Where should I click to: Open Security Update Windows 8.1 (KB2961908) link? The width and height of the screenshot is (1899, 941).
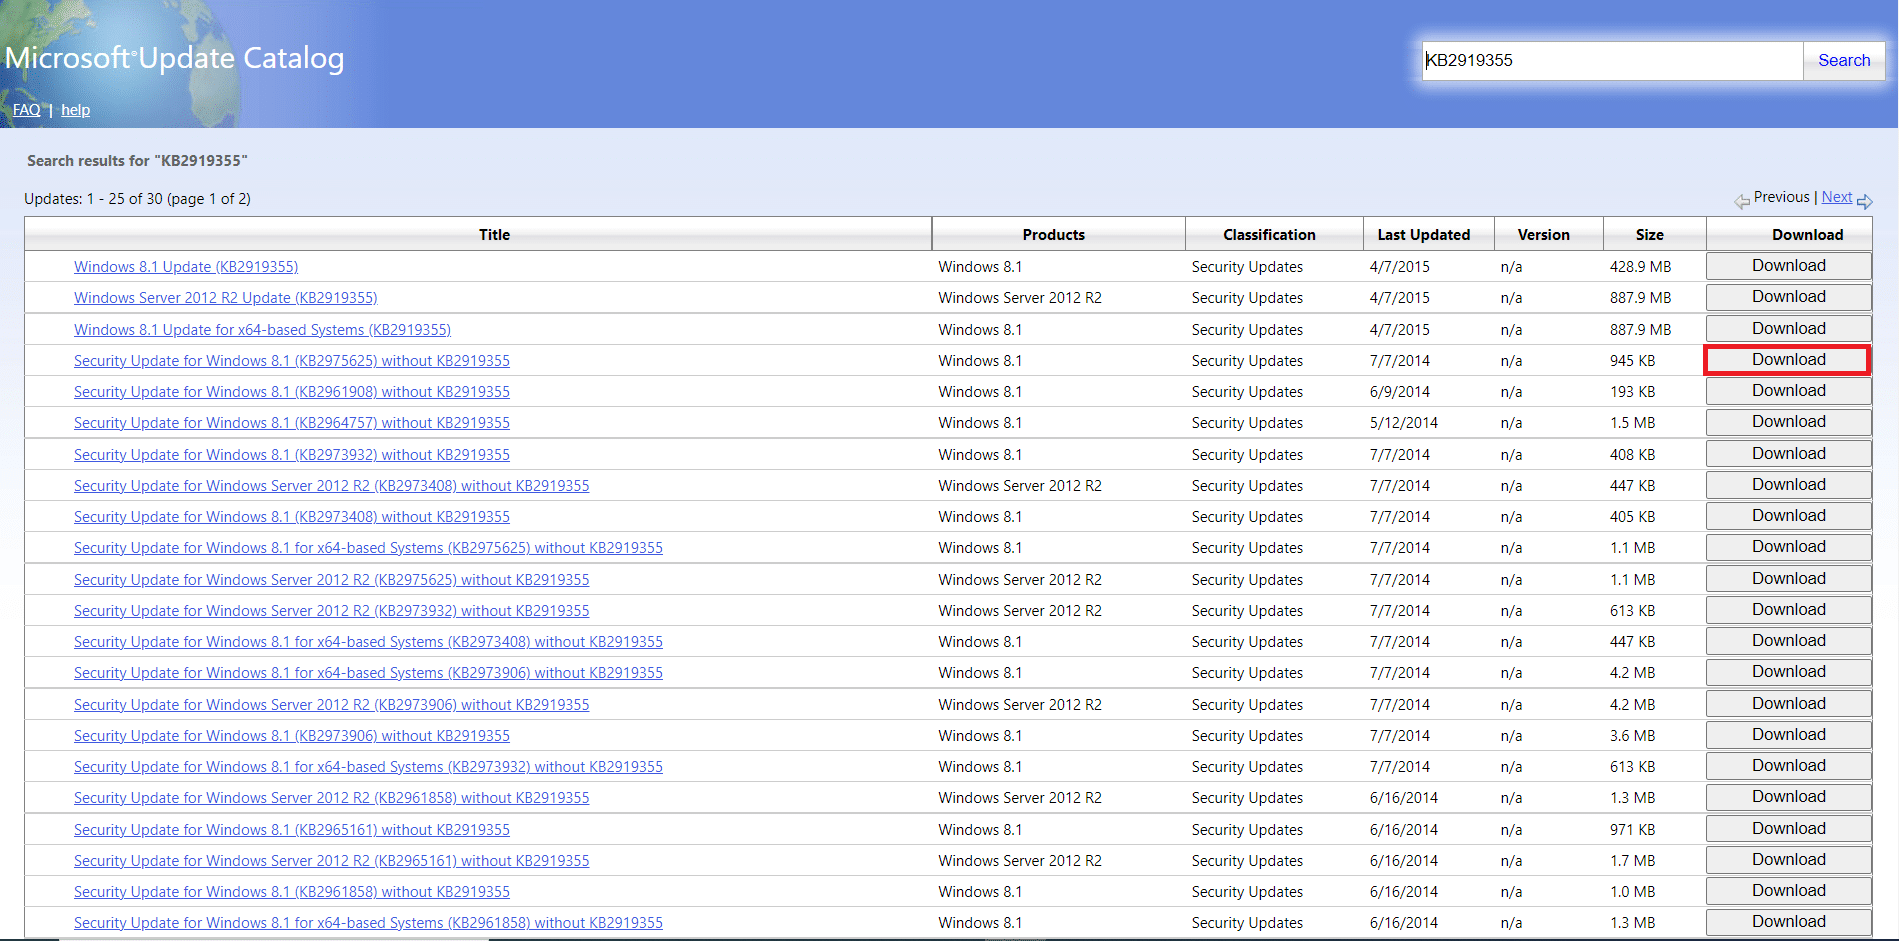click(292, 392)
